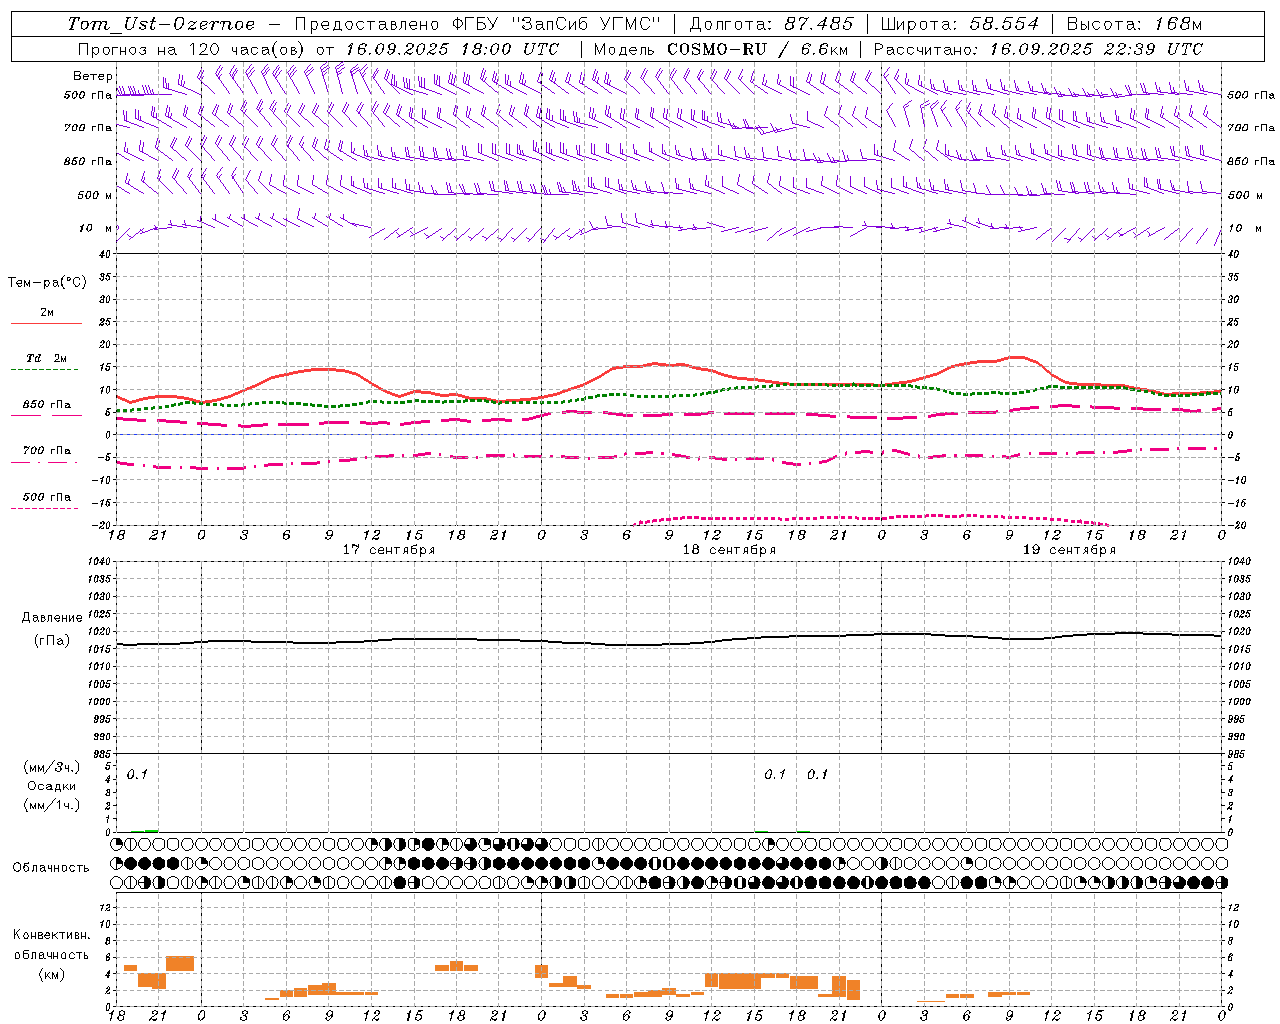The width and height of the screenshot is (1280, 1024).
Task: Click the (км) unit label of convective panel
Action: point(52,974)
